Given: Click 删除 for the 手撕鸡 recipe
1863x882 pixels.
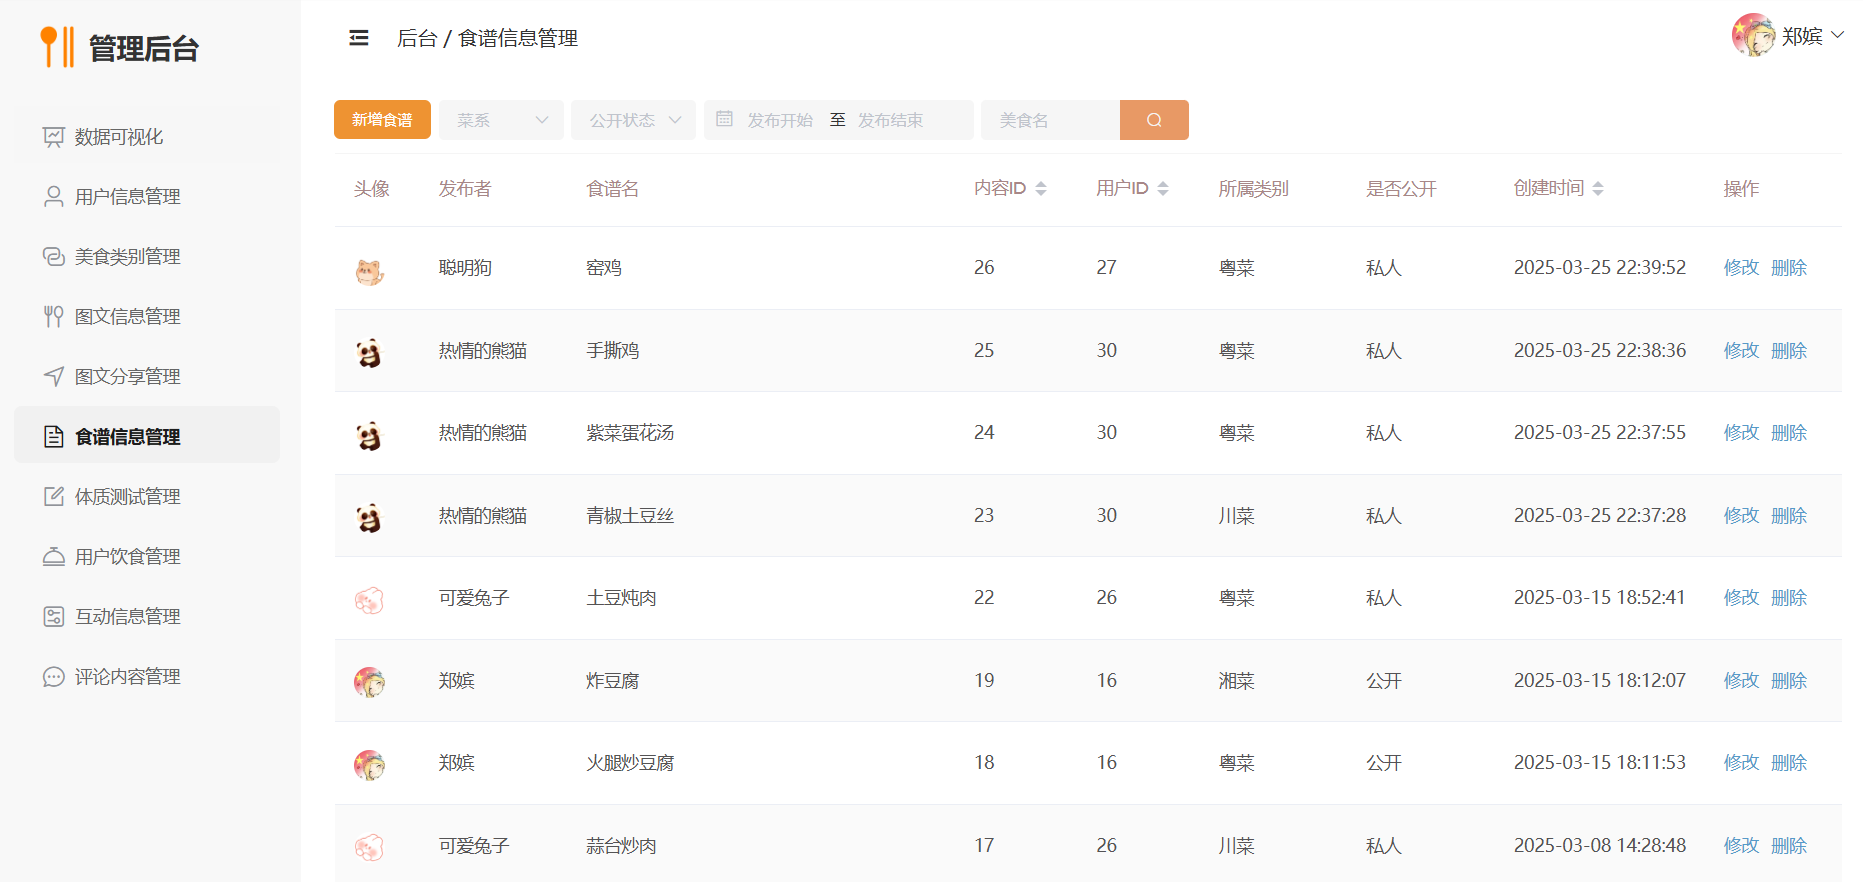Looking at the screenshot, I should 1789,351.
